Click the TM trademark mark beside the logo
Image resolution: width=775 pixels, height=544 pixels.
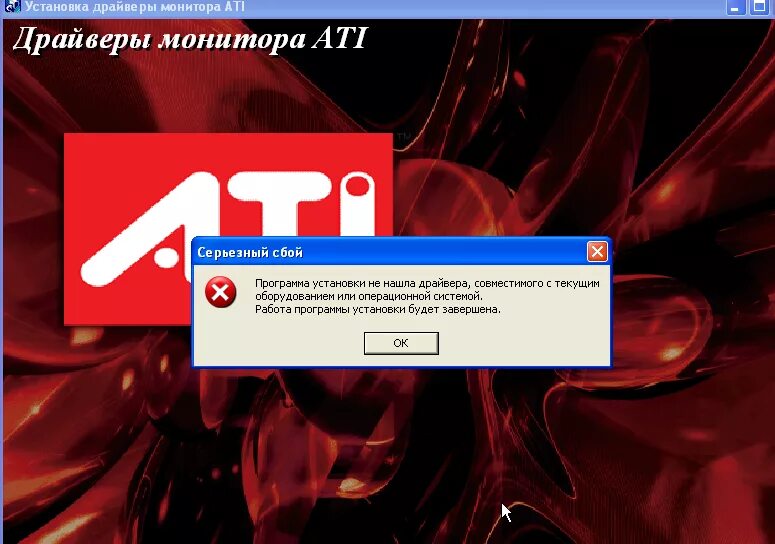tap(403, 136)
